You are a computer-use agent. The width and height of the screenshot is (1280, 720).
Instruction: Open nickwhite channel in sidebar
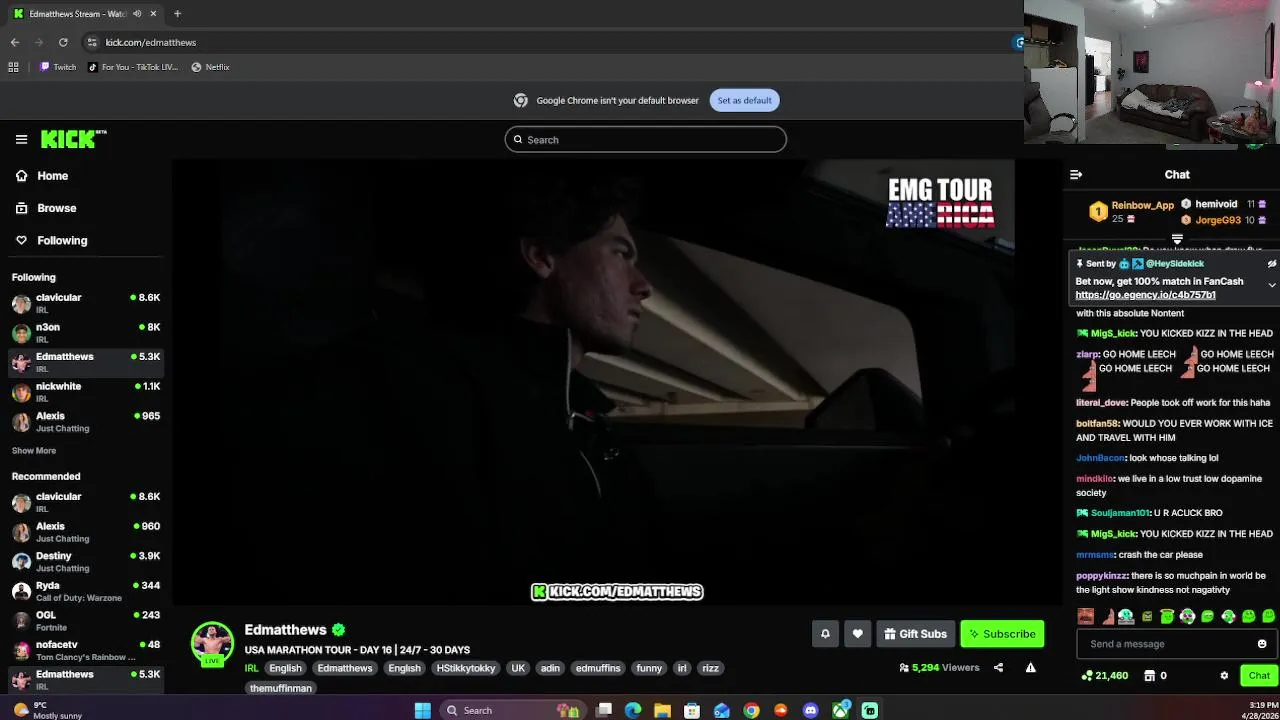86,392
